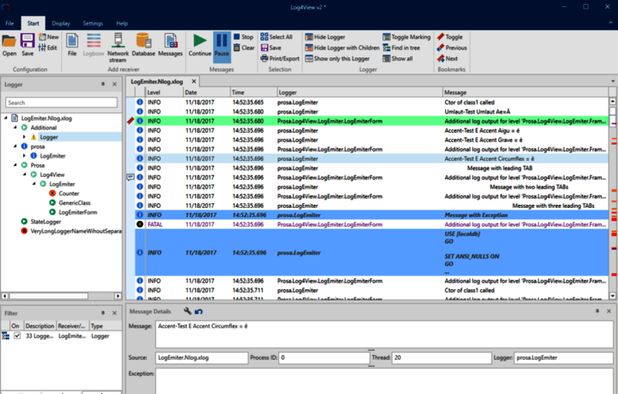This screenshot has height=394, width=618.
Task: Close the LogEmiter.Nlog.xlog tab
Action: (x=194, y=81)
